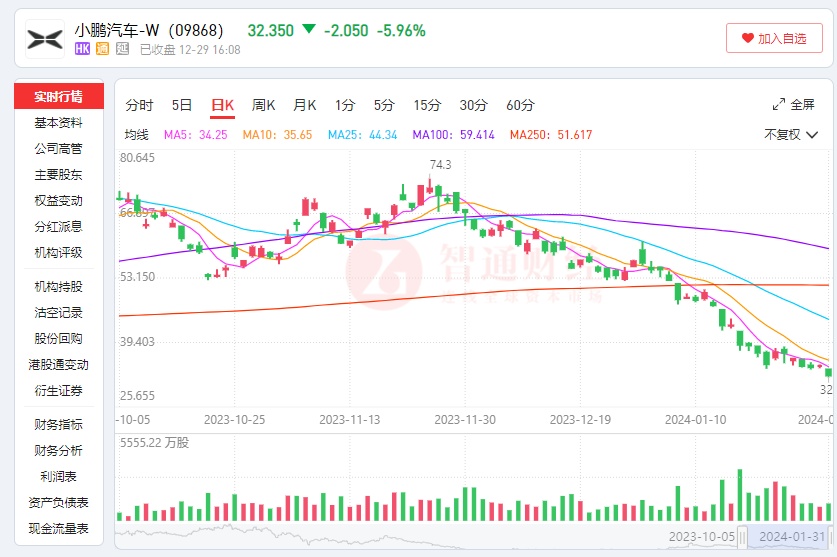Viewport: 837px width, 557px height.
Task: Click the left range-slider handle
Action: 742,535
